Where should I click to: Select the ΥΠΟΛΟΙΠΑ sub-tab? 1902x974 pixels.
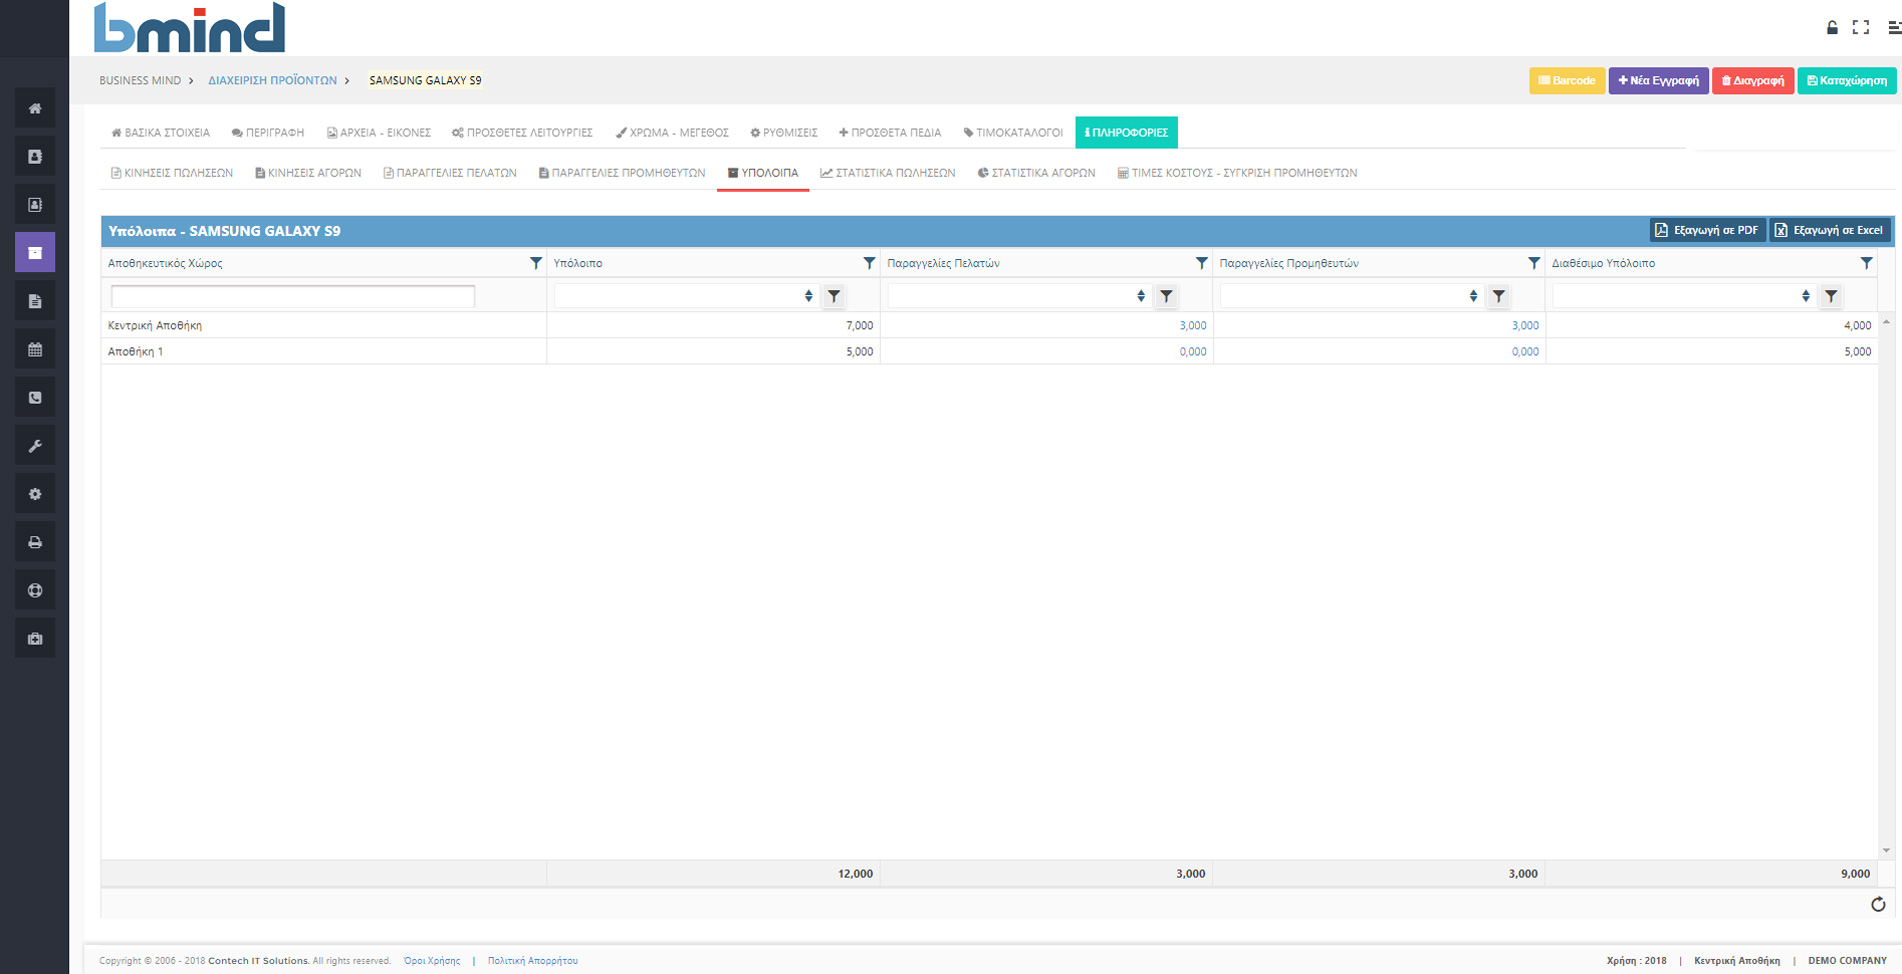coord(763,173)
